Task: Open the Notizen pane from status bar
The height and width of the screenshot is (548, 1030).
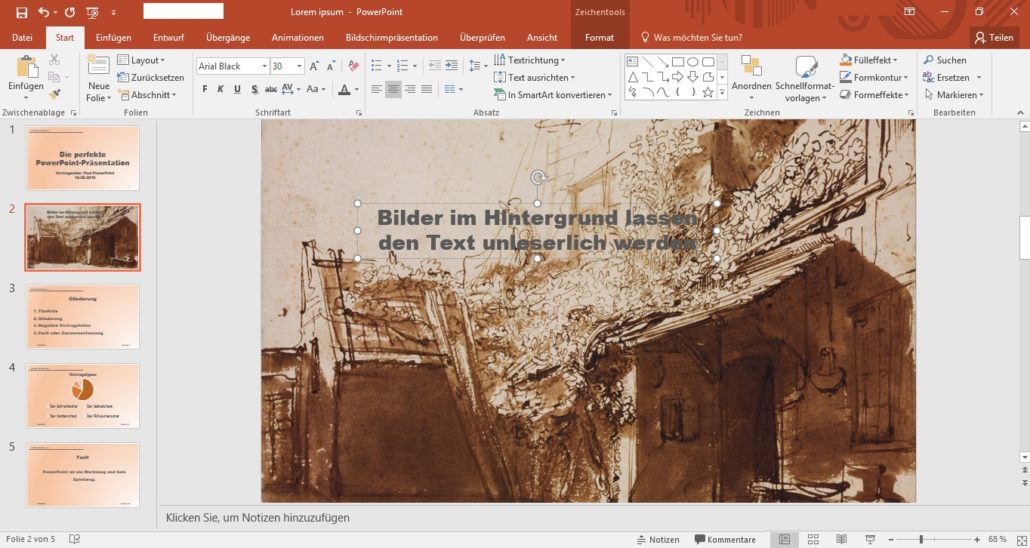Action: [658, 539]
